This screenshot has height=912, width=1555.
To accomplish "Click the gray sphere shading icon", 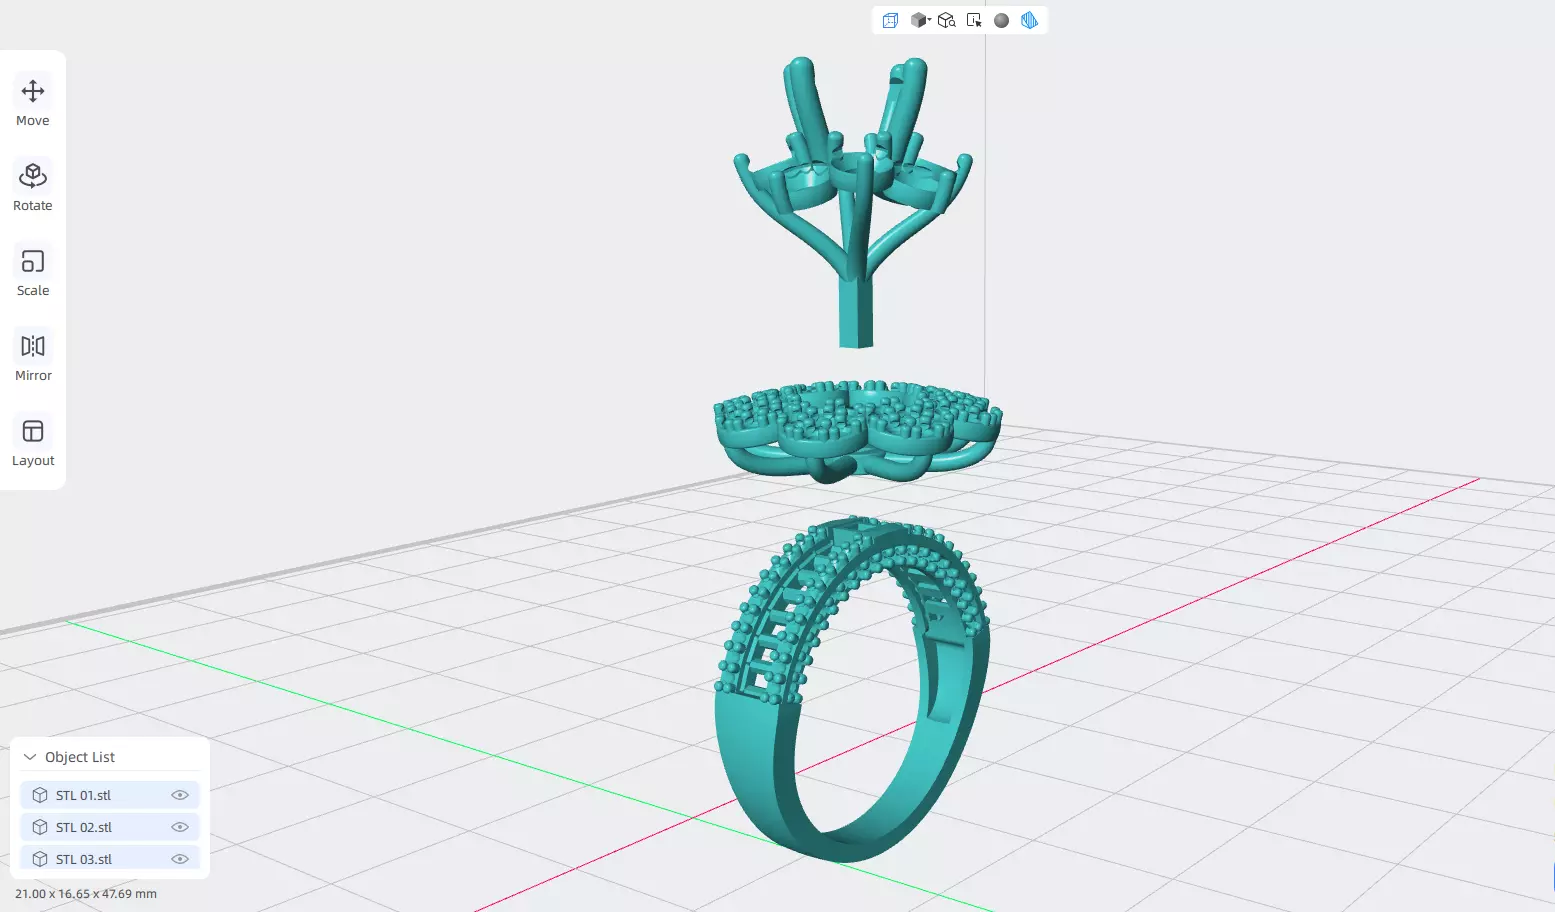I will click(x=1001, y=20).
